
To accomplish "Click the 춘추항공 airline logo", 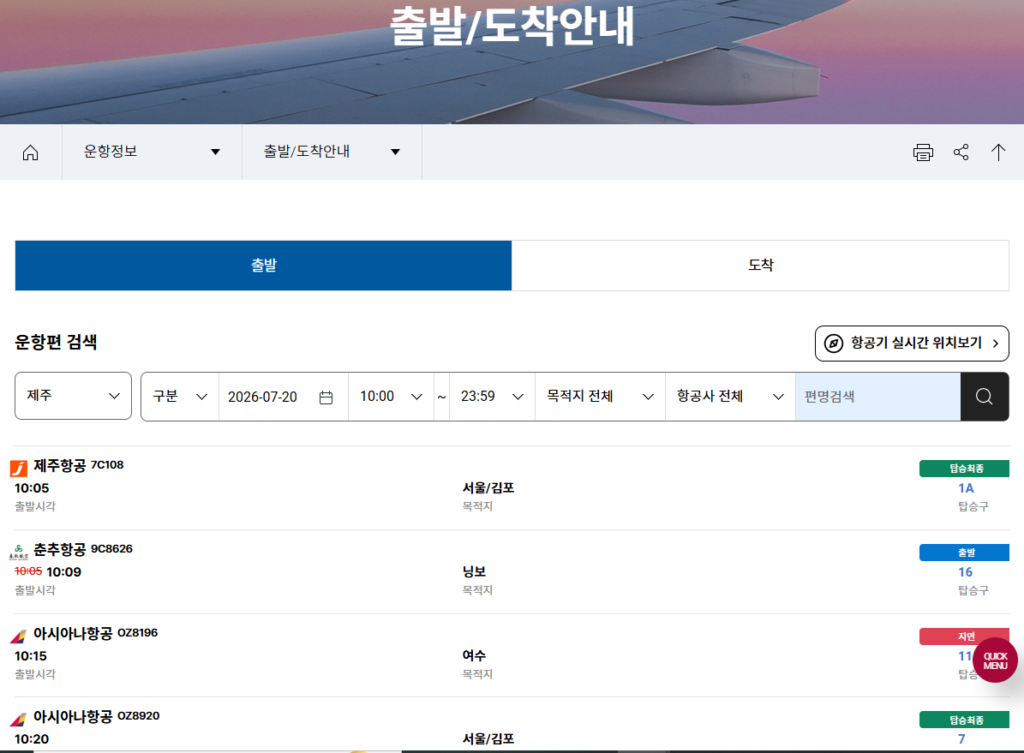I will [18, 552].
